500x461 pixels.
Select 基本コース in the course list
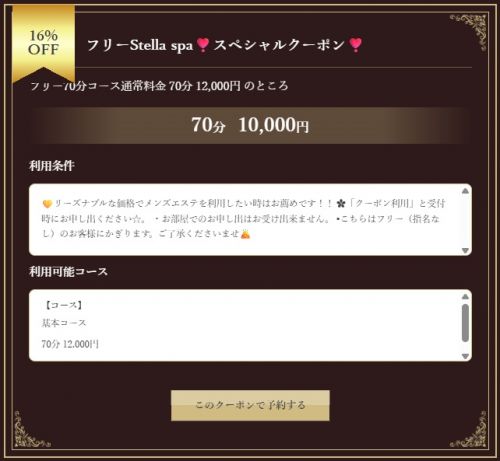64,323
